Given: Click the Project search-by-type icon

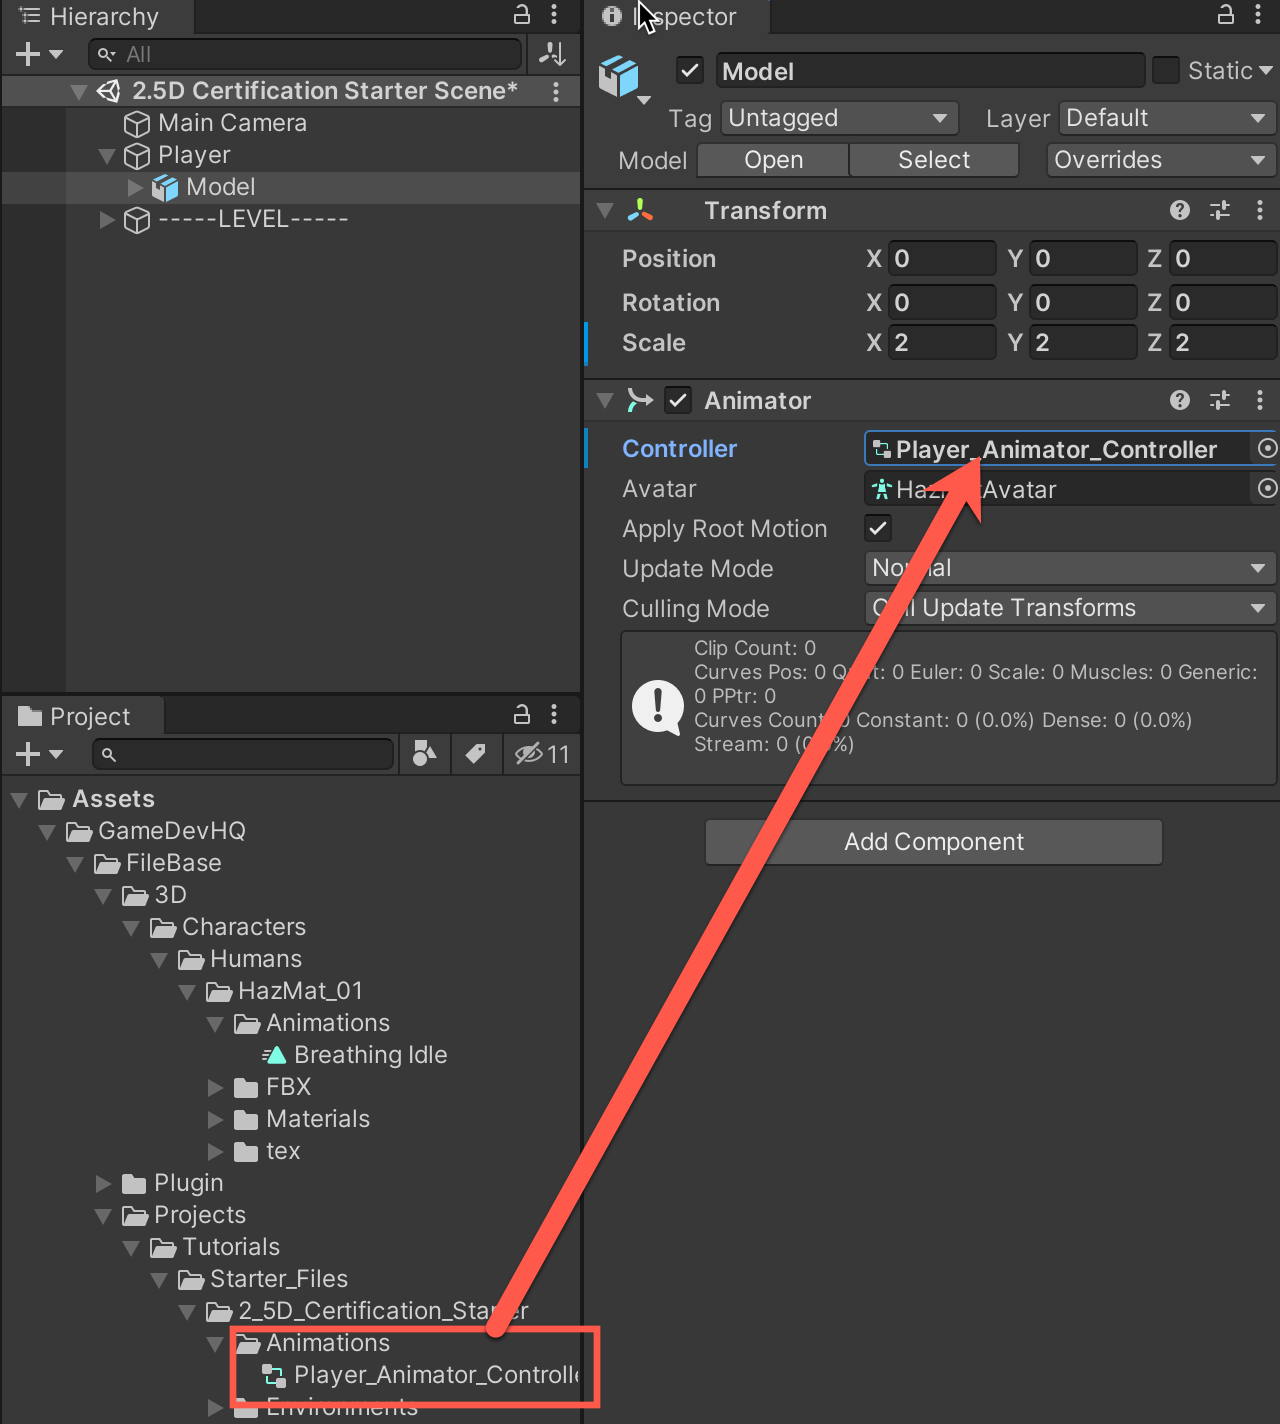Looking at the screenshot, I should 424,754.
